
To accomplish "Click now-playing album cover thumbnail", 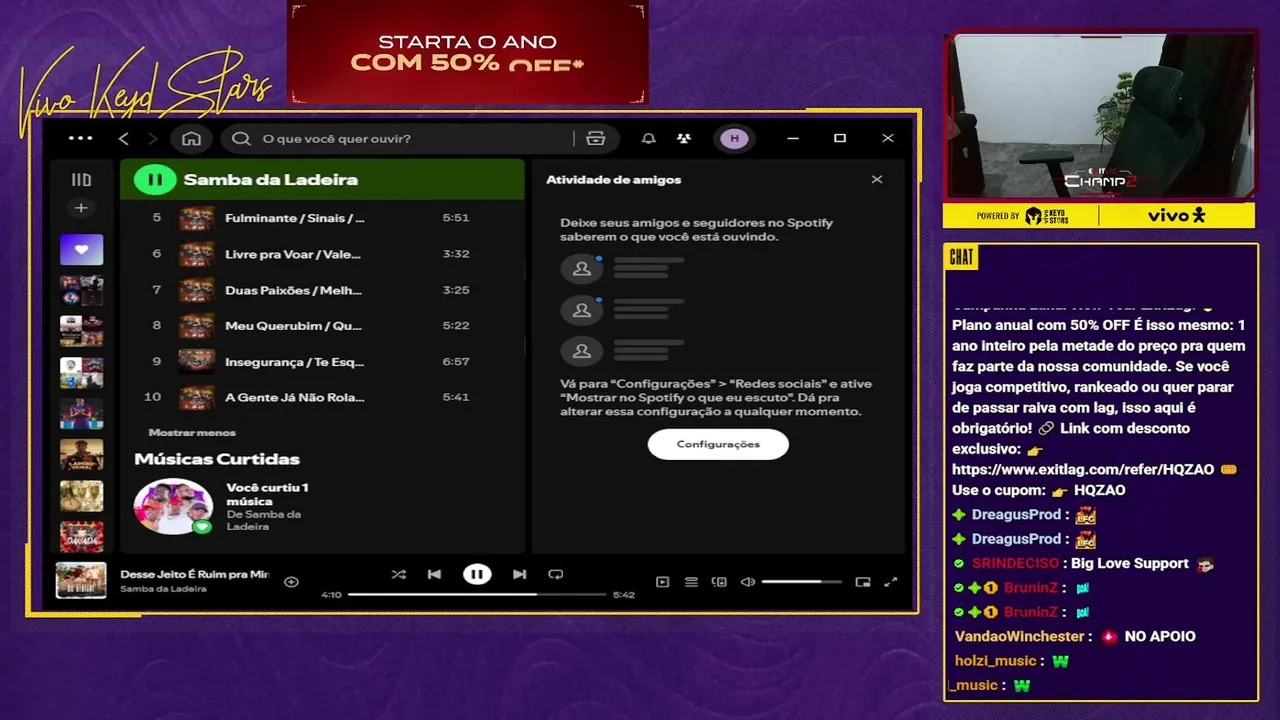I will click(81, 581).
